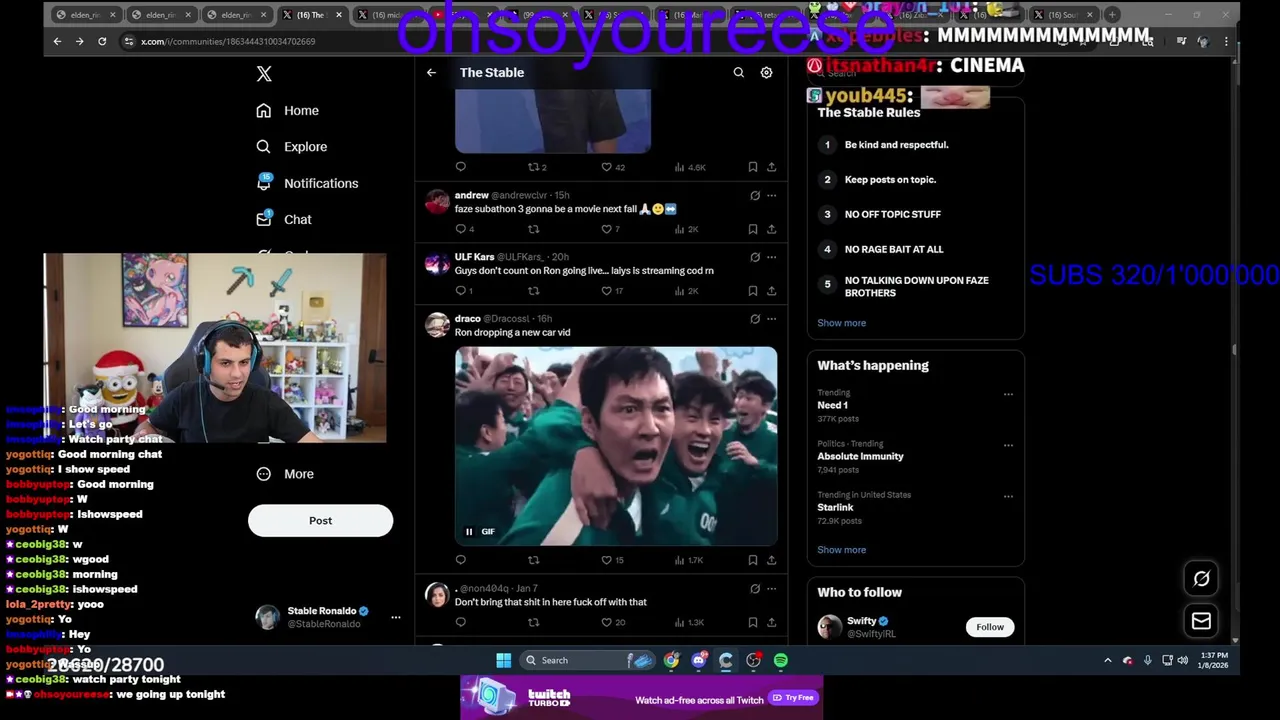Repost andrew's faze subathon post
Viewport: 1280px width, 720px height.
[x=533, y=229]
